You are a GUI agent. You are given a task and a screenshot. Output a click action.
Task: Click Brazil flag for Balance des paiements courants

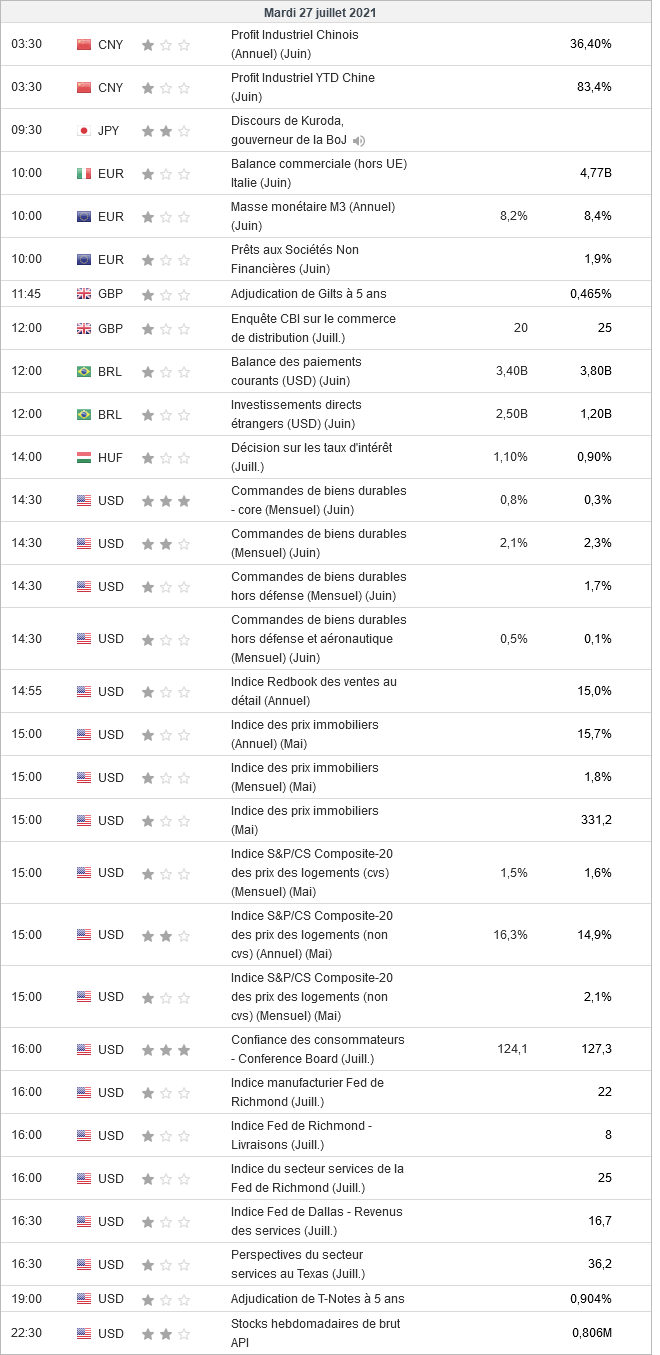tap(84, 372)
